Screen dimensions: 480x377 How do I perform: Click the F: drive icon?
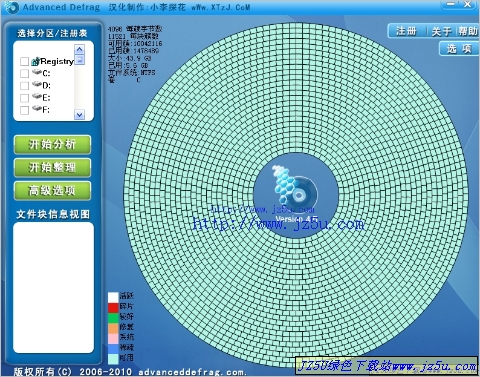[37, 109]
